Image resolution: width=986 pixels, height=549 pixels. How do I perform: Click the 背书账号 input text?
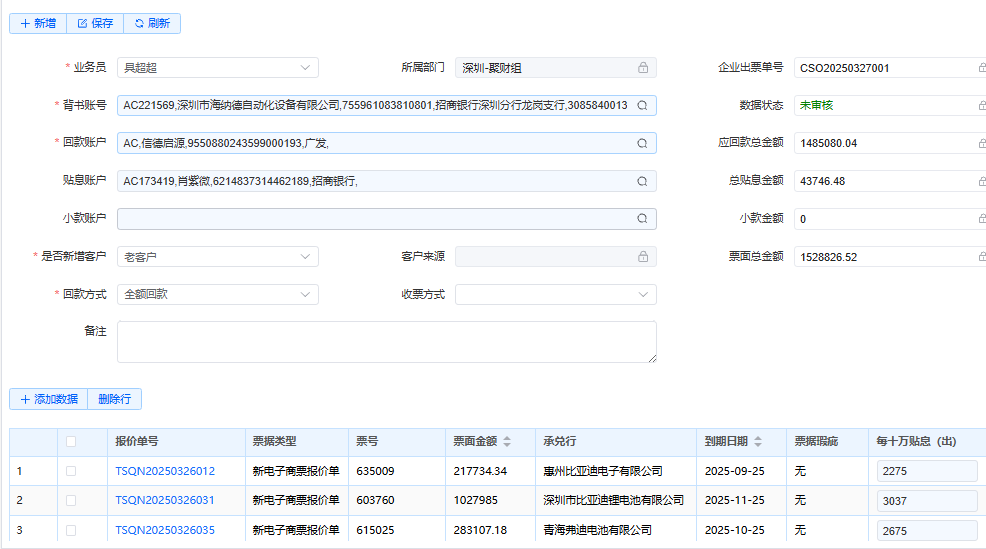375,106
